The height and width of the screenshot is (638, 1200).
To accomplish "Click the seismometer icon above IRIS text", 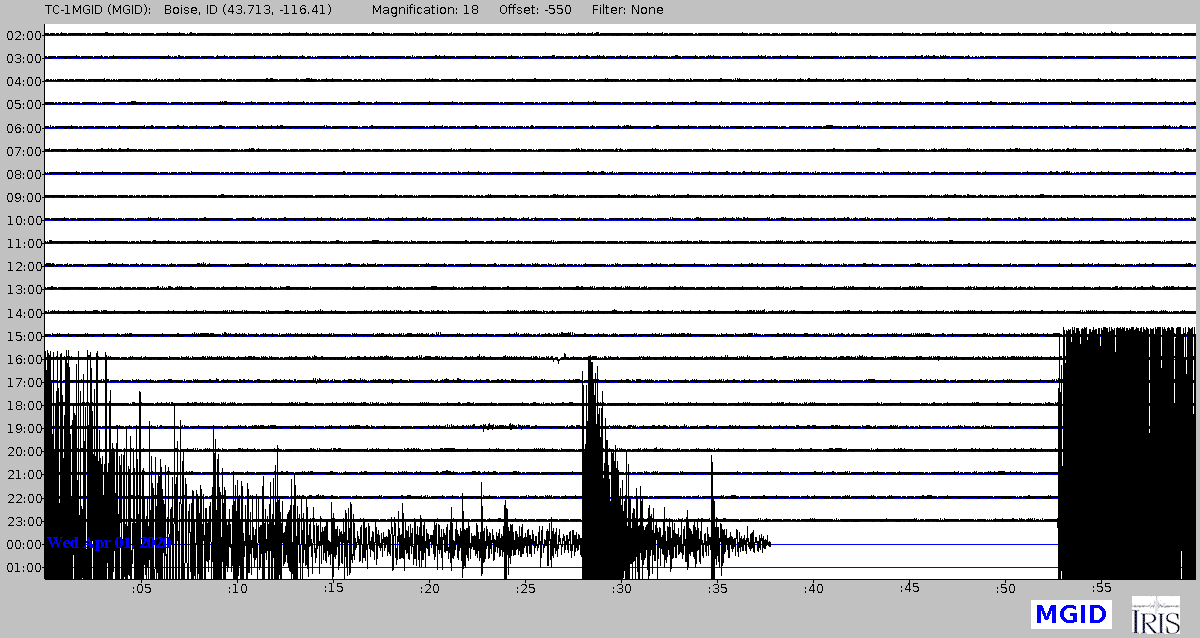I will click(1155, 606).
